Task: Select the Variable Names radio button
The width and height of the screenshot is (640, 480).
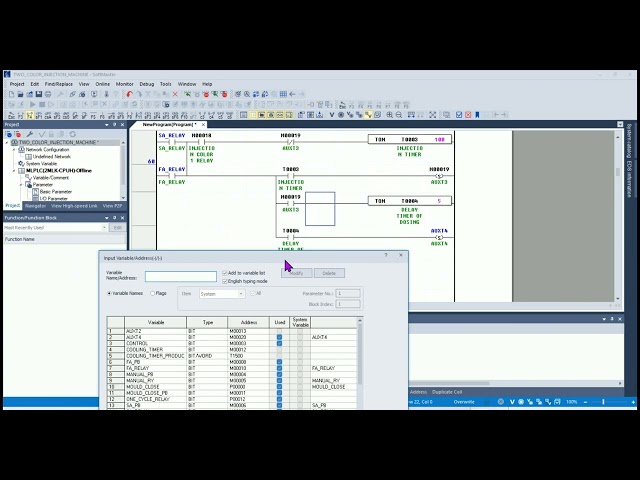Action: tap(109, 293)
